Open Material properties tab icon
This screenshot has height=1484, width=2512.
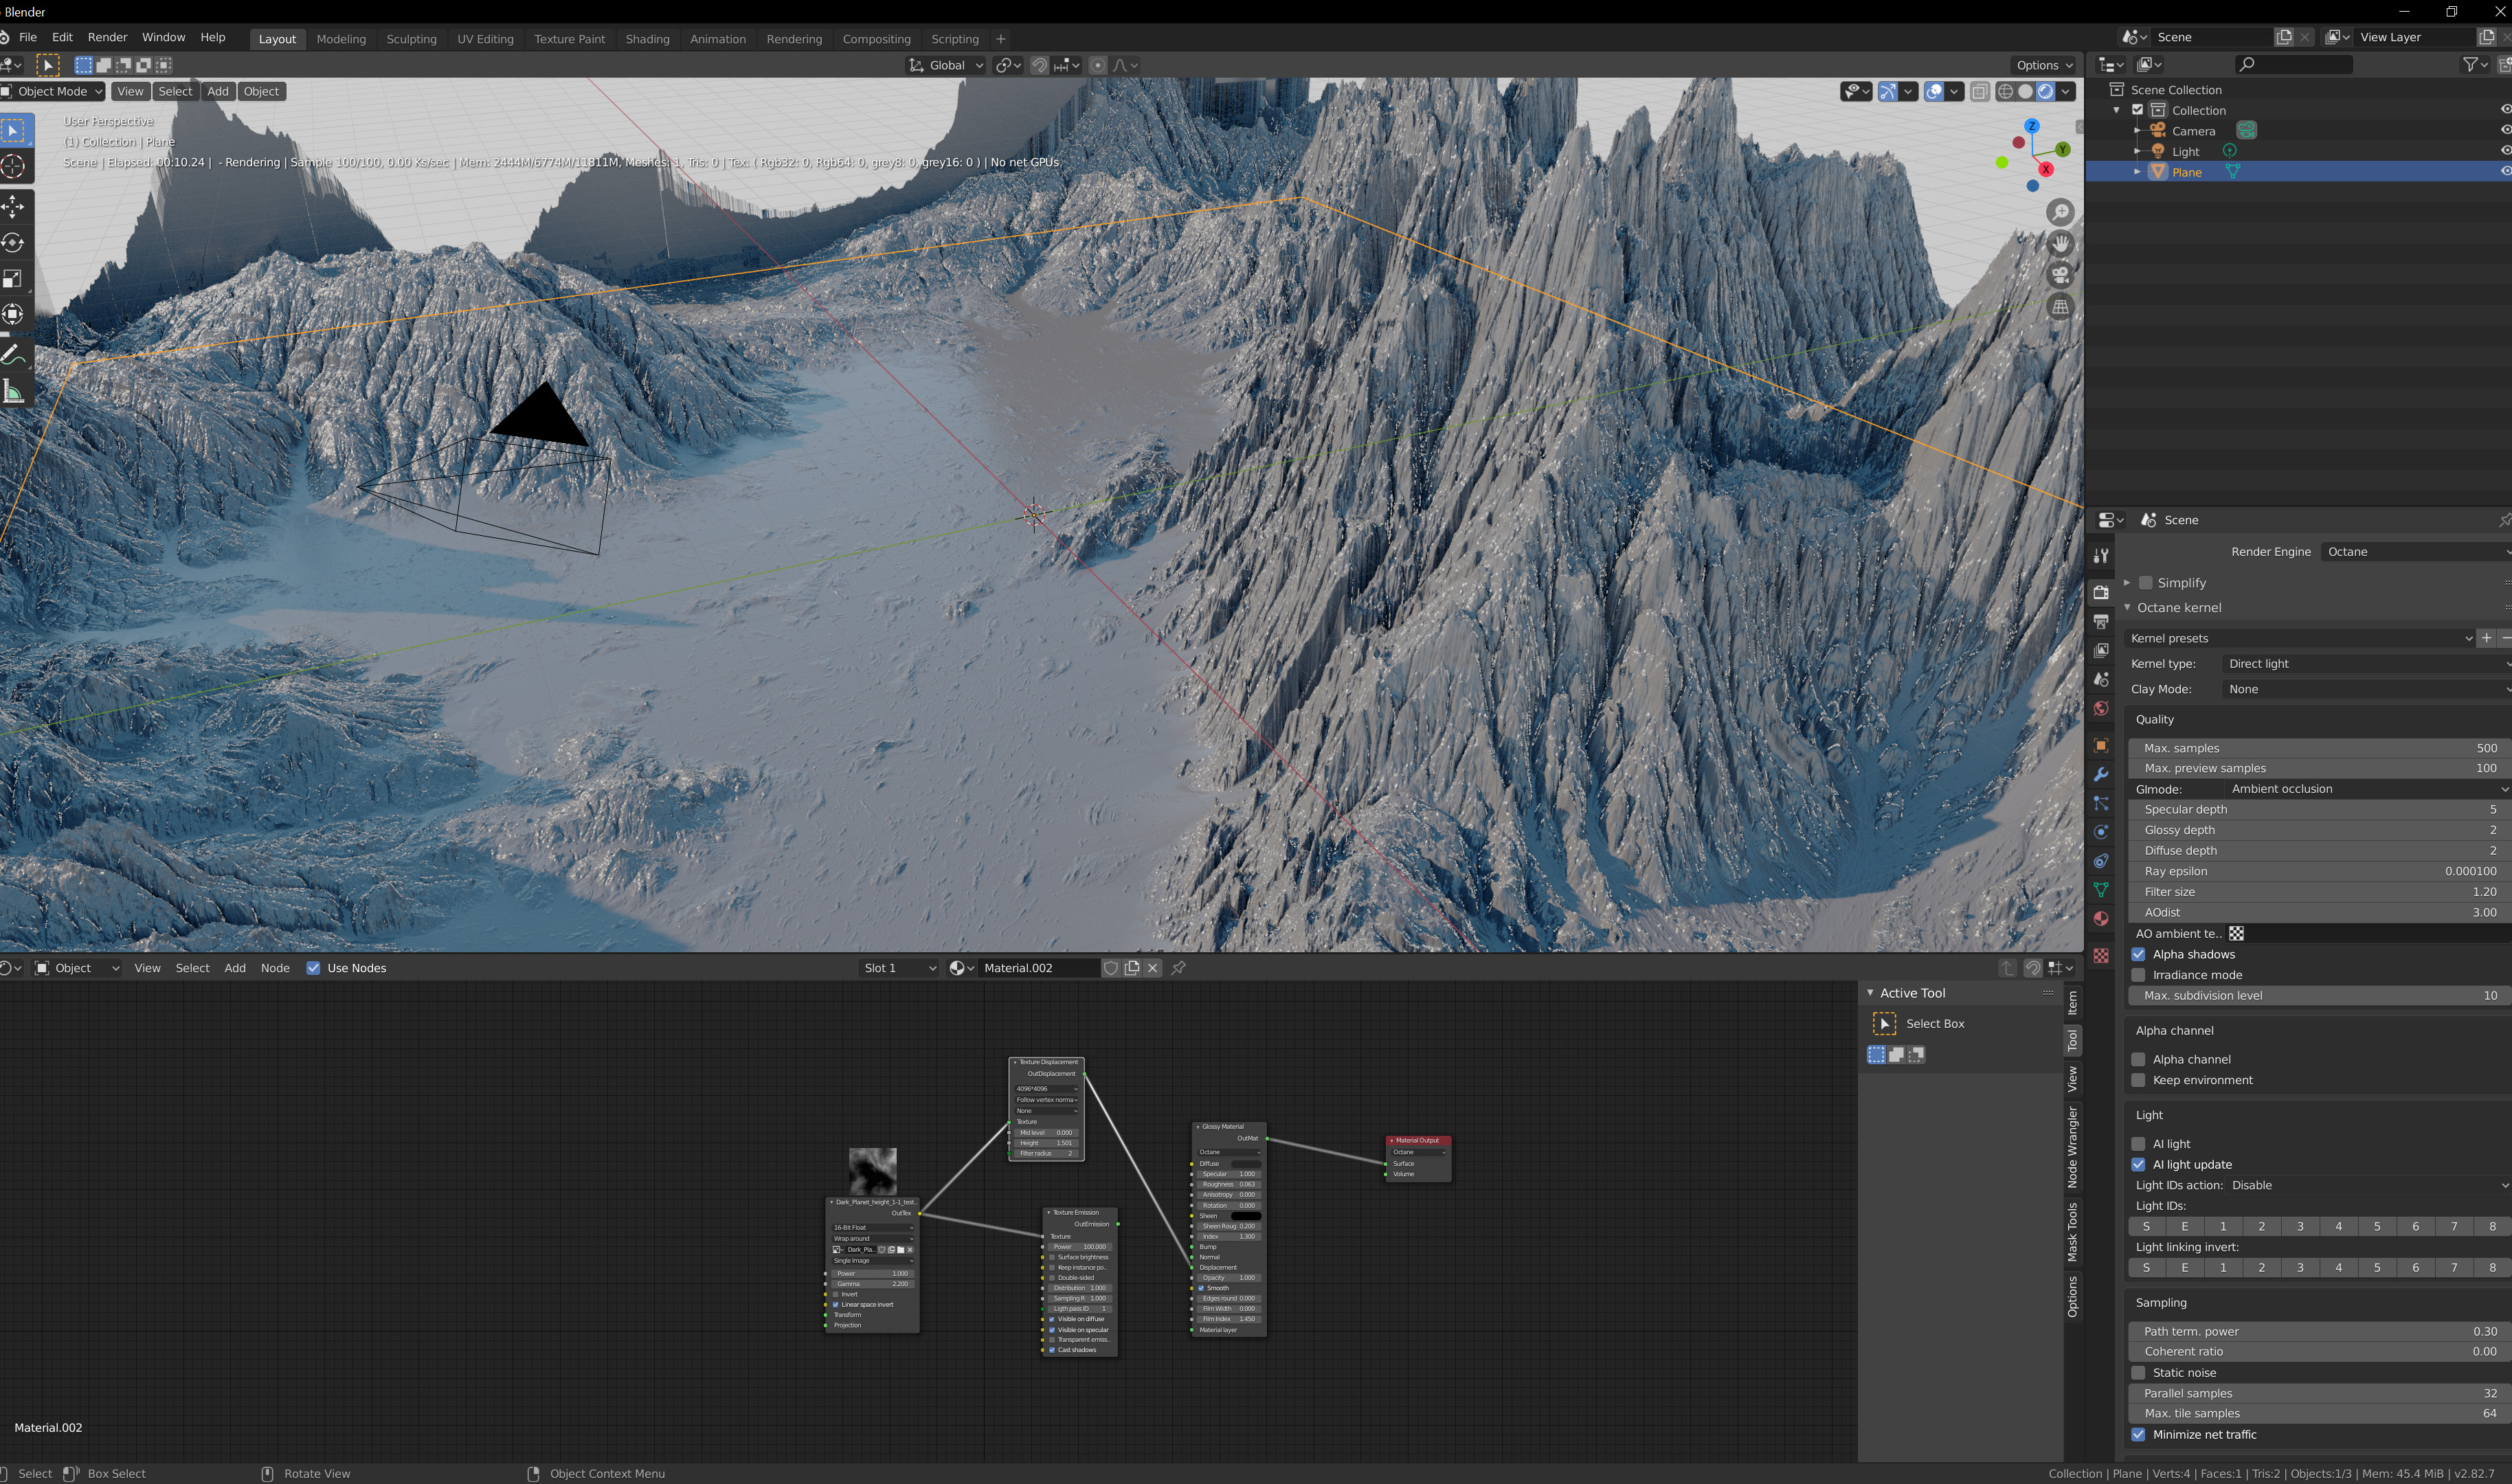pyautogui.click(x=2101, y=919)
